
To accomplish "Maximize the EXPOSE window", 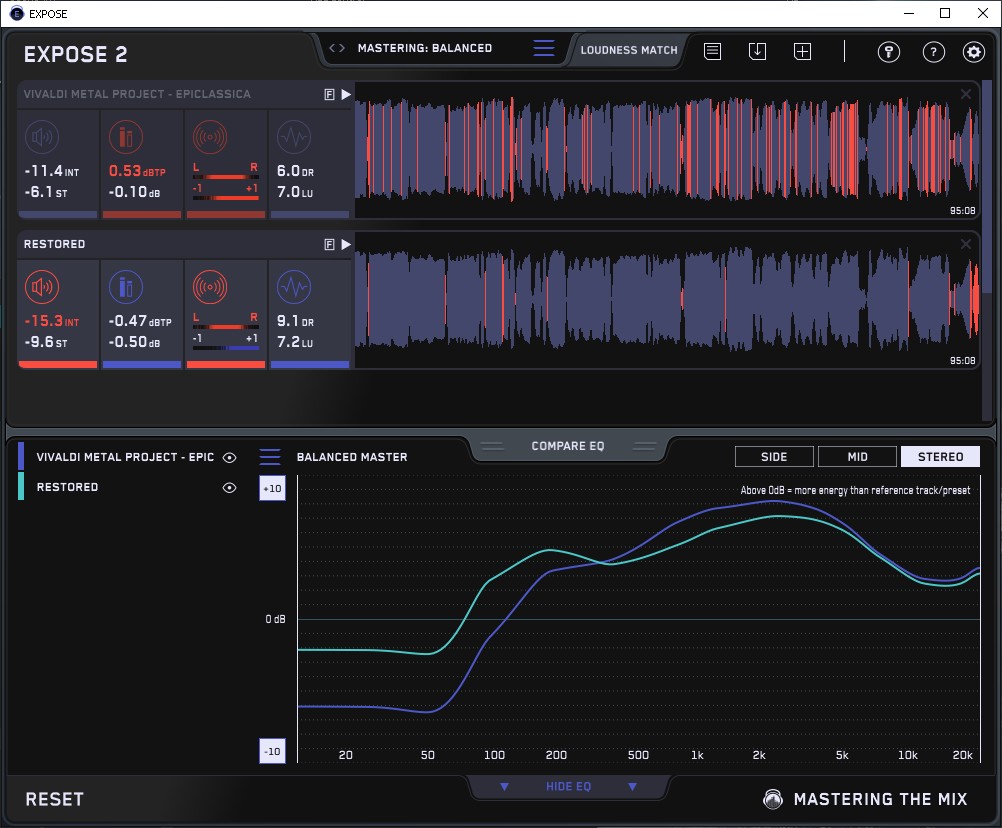I will (945, 13).
